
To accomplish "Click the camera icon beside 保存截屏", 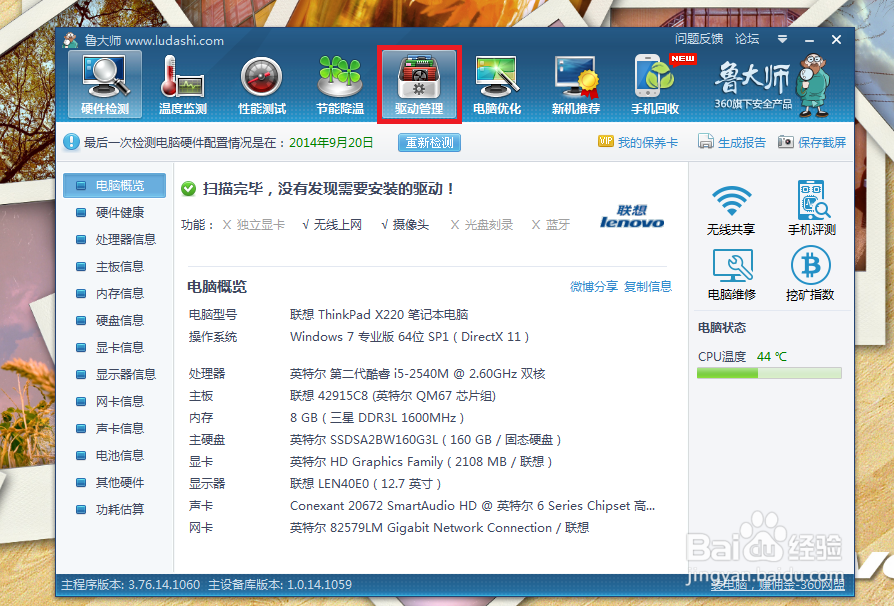I will pyautogui.click(x=786, y=141).
